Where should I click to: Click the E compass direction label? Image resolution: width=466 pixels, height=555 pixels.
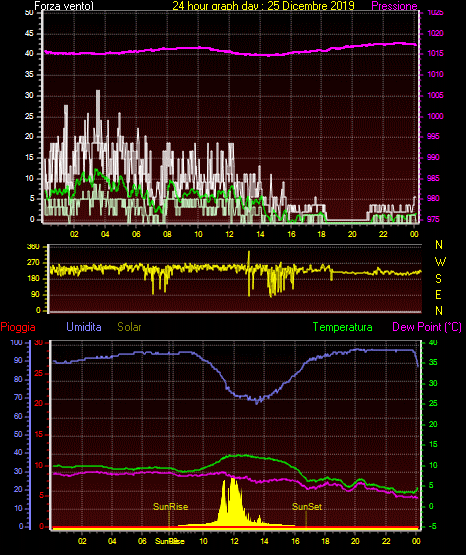[438, 294]
